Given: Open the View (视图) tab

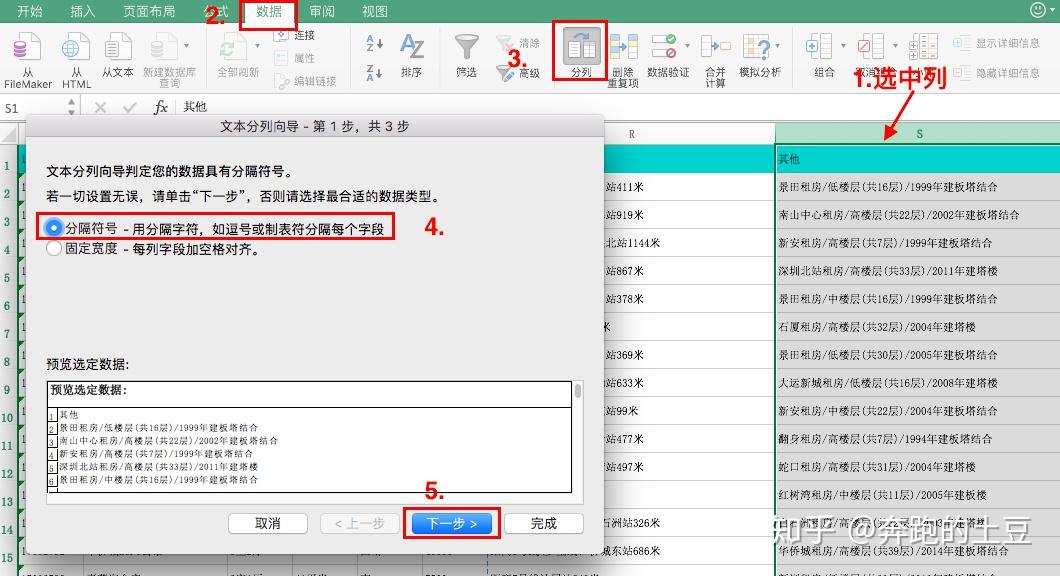Looking at the screenshot, I should click(375, 11).
